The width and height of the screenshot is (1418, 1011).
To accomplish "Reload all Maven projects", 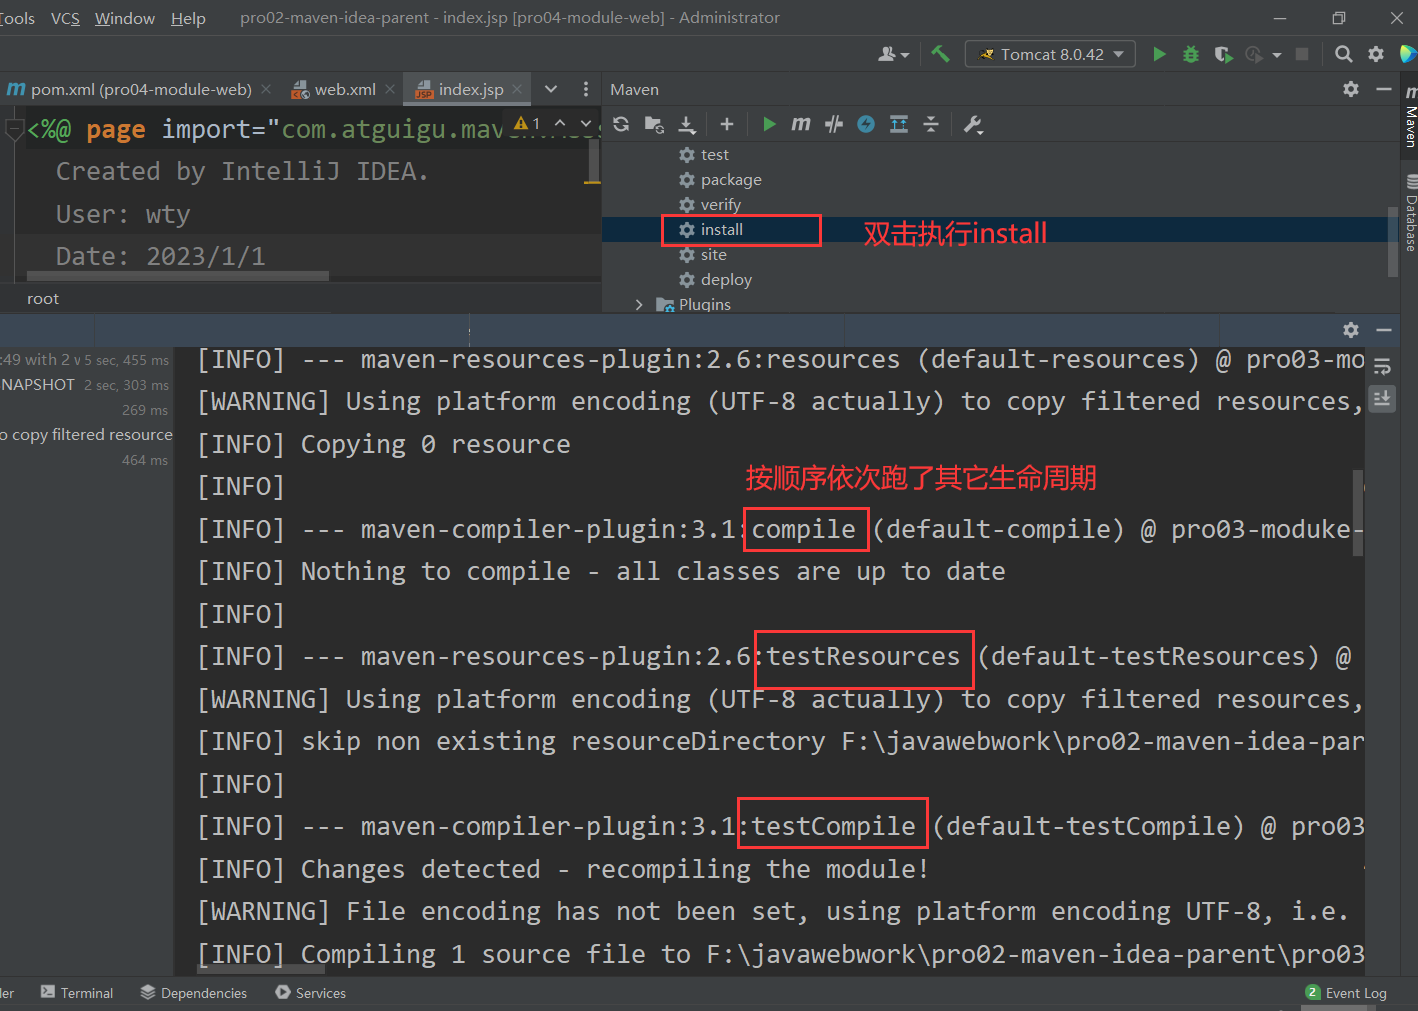I will pyautogui.click(x=621, y=124).
